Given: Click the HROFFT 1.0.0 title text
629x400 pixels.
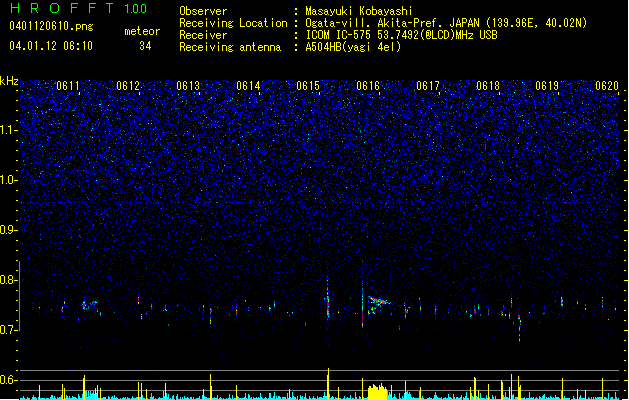Looking at the screenshot, I should [x=79, y=8].
